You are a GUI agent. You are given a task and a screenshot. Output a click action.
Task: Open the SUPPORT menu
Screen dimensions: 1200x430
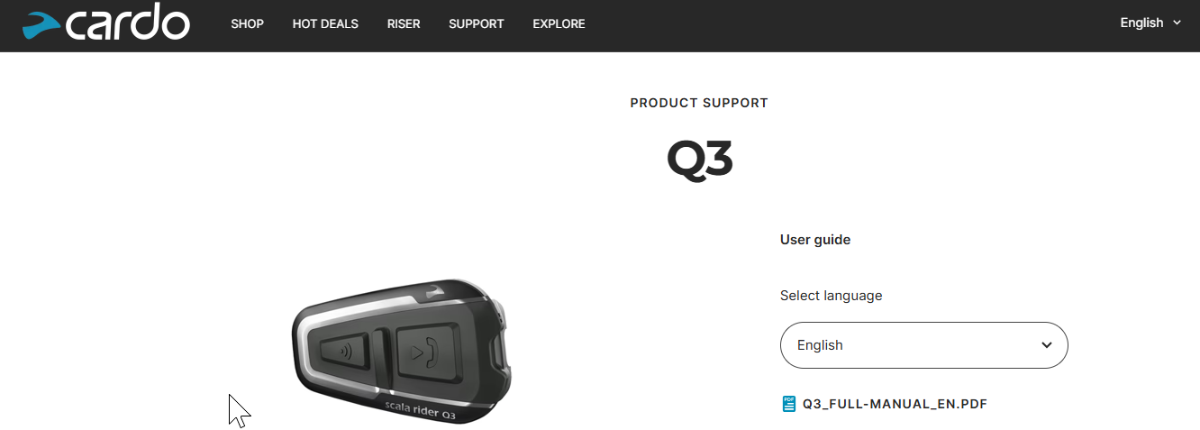click(476, 24)
